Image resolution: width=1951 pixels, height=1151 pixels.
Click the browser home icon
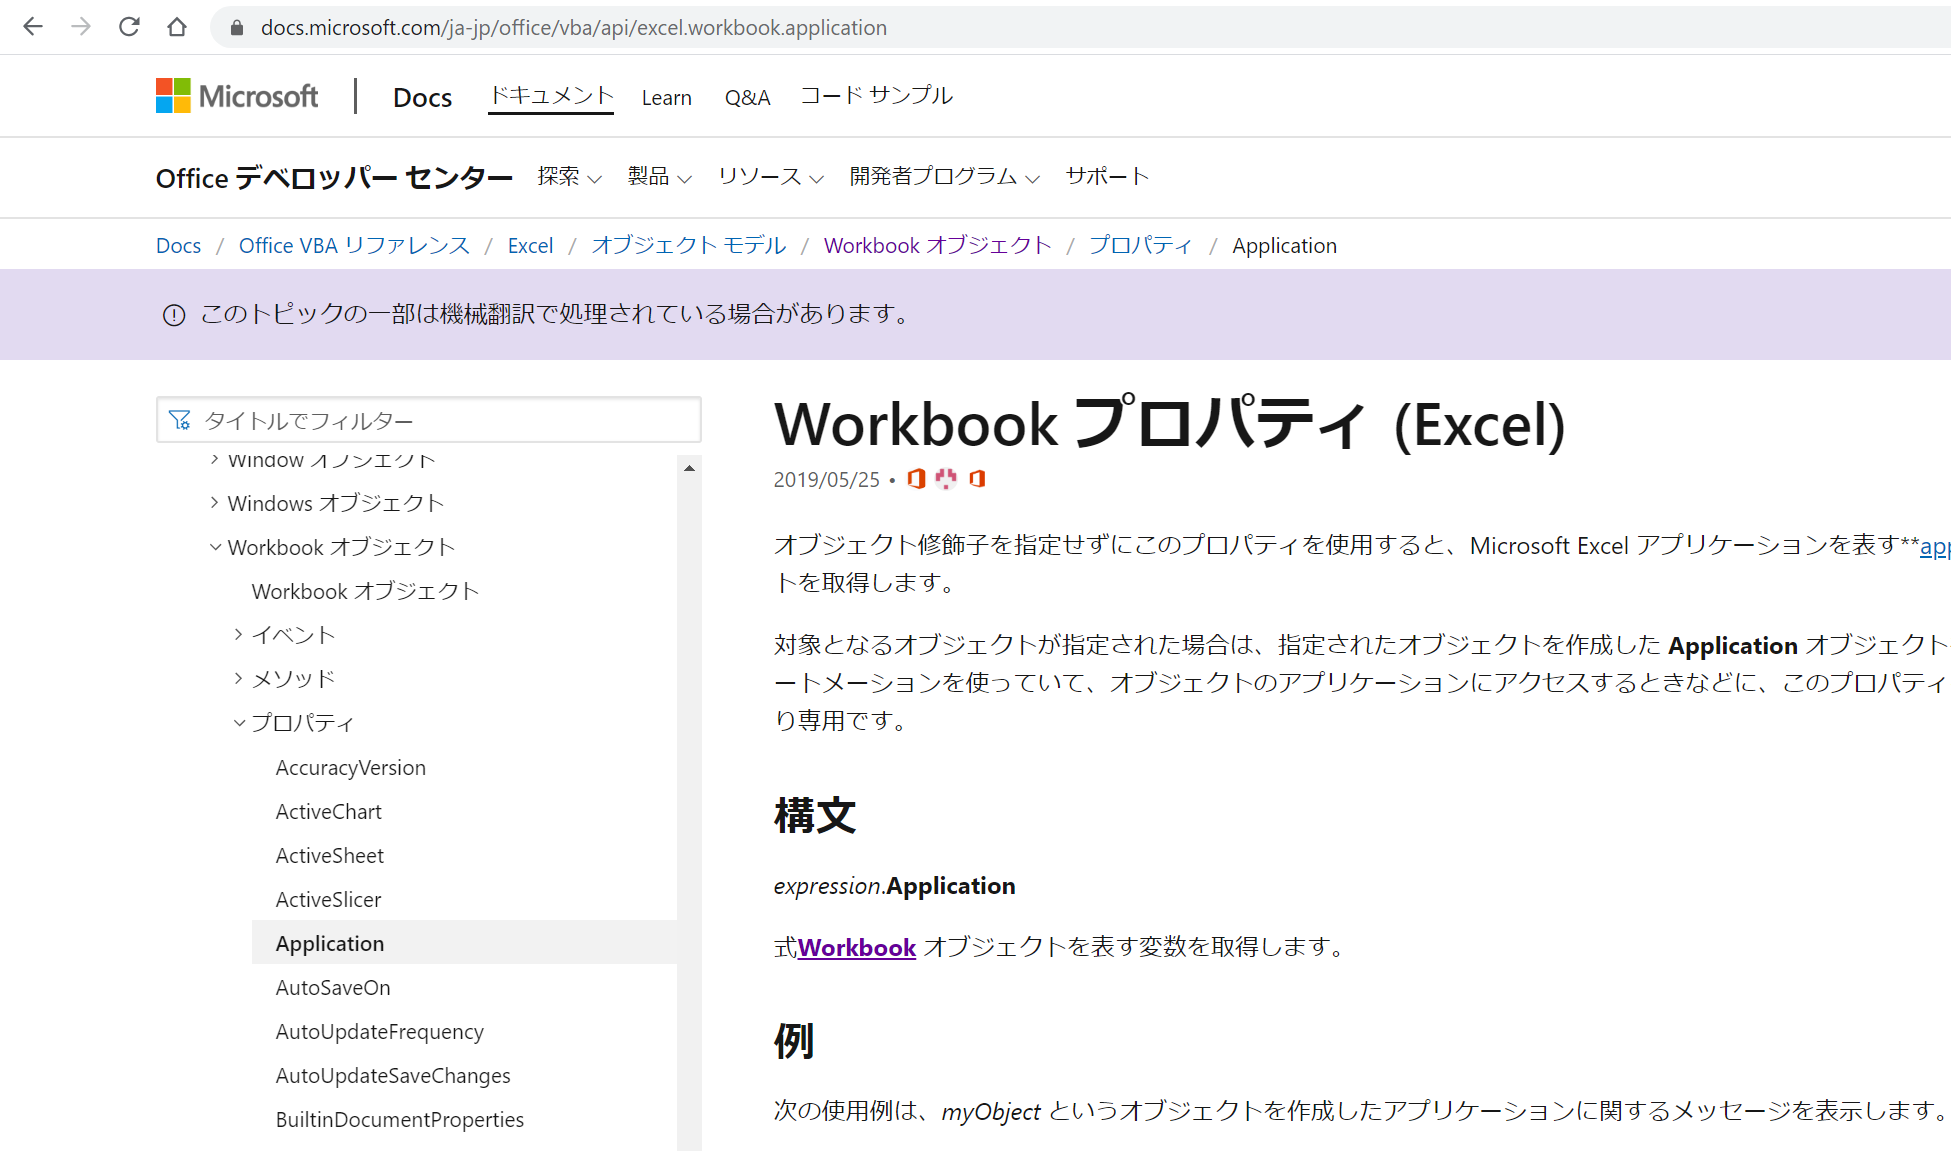pos(177,27)
